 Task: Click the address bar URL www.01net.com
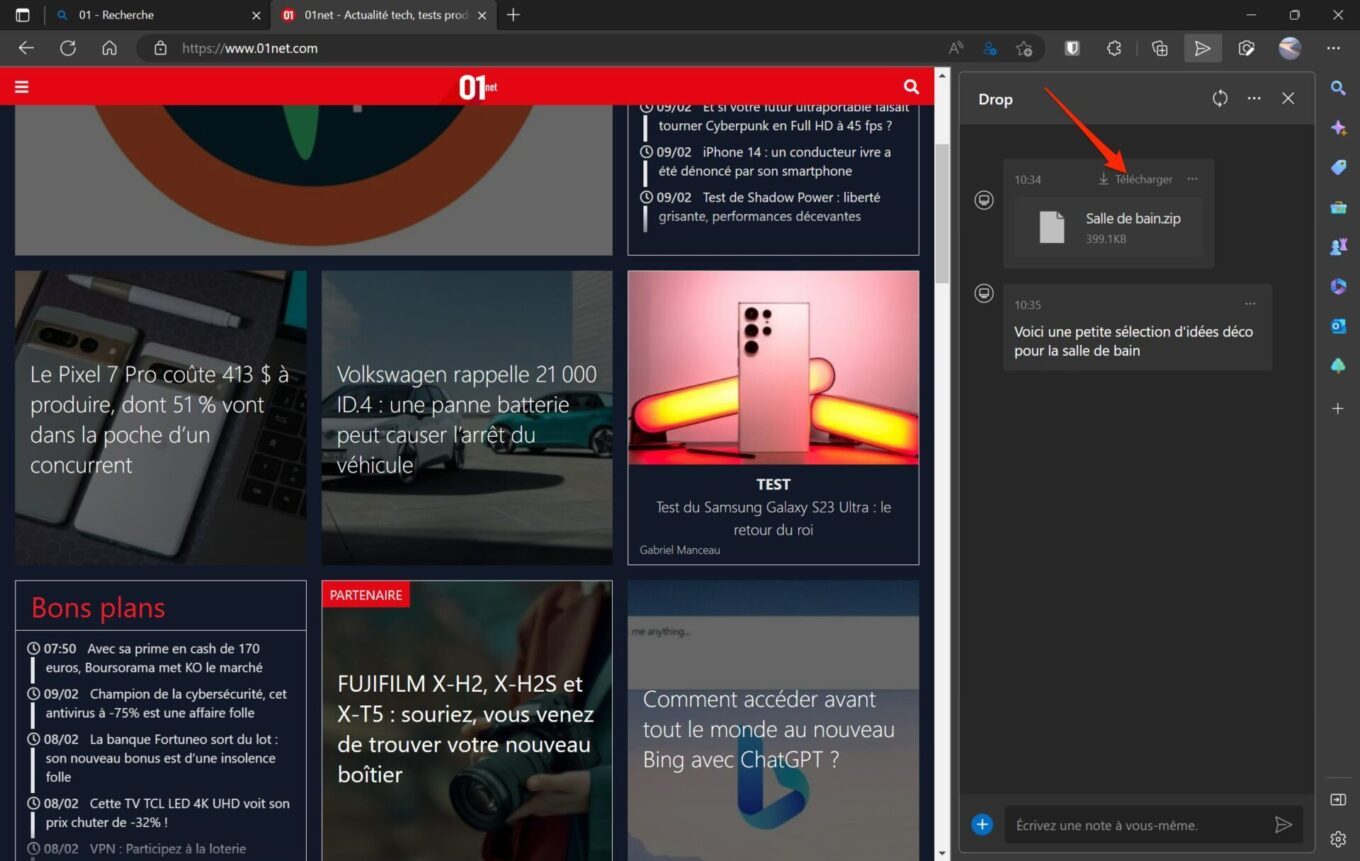click(250, 48)
